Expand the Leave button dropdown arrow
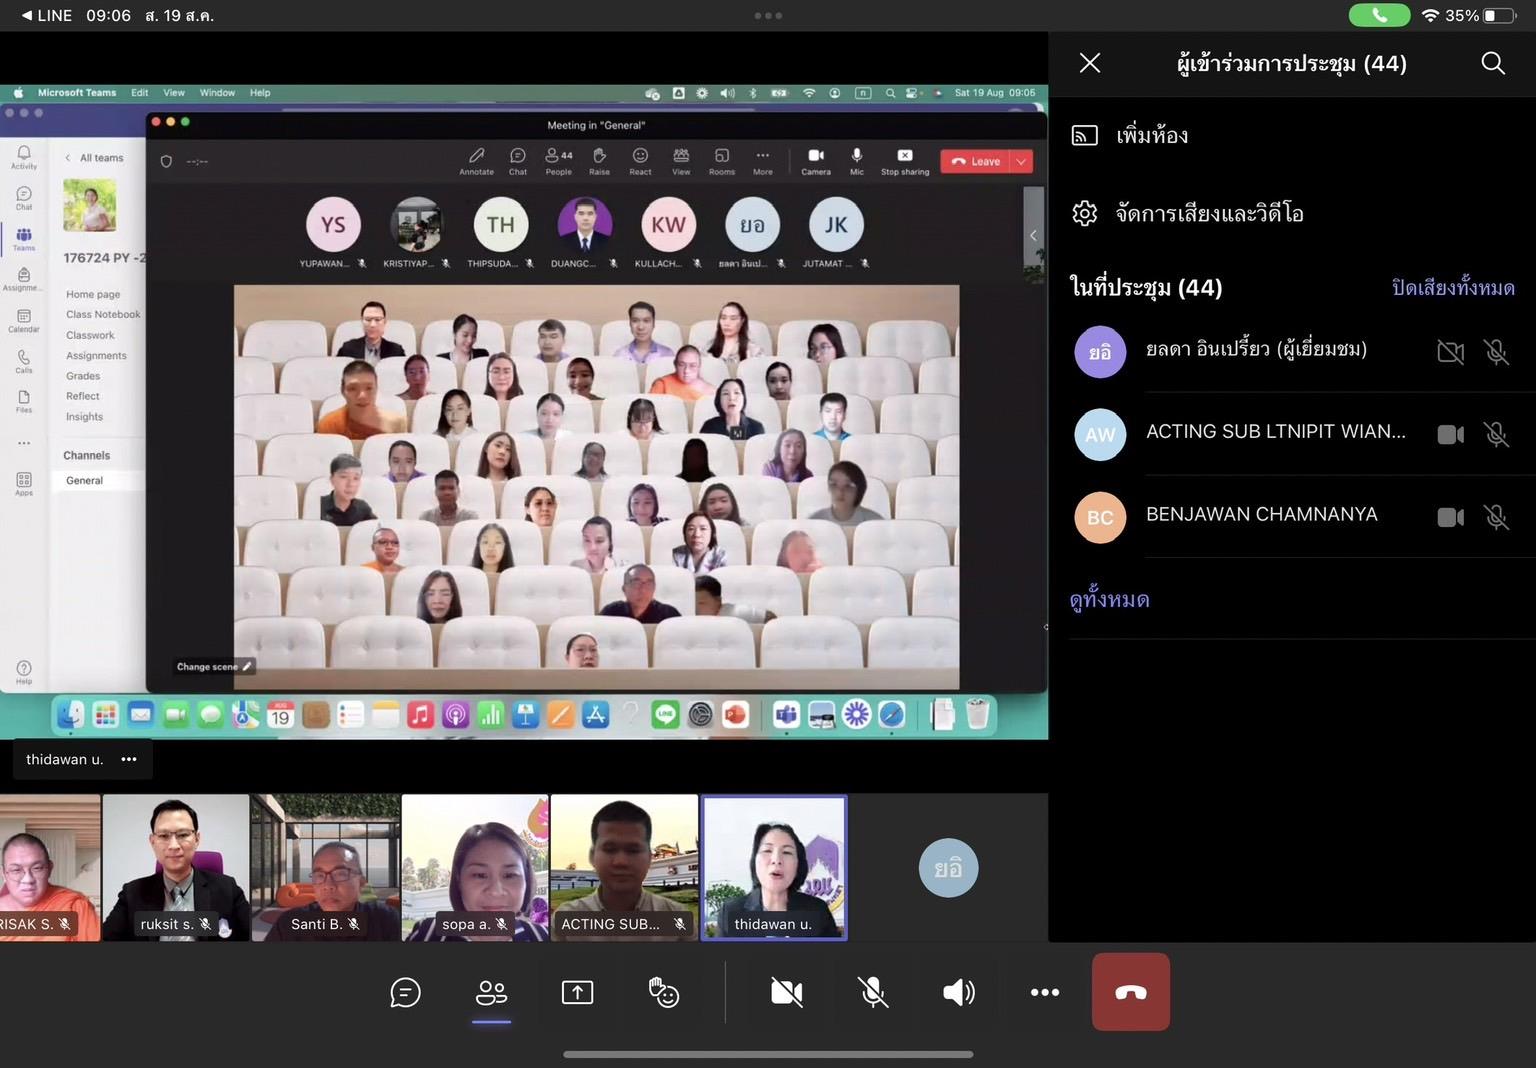The image size is (1536, 1068). click(x=1021, y=161)
